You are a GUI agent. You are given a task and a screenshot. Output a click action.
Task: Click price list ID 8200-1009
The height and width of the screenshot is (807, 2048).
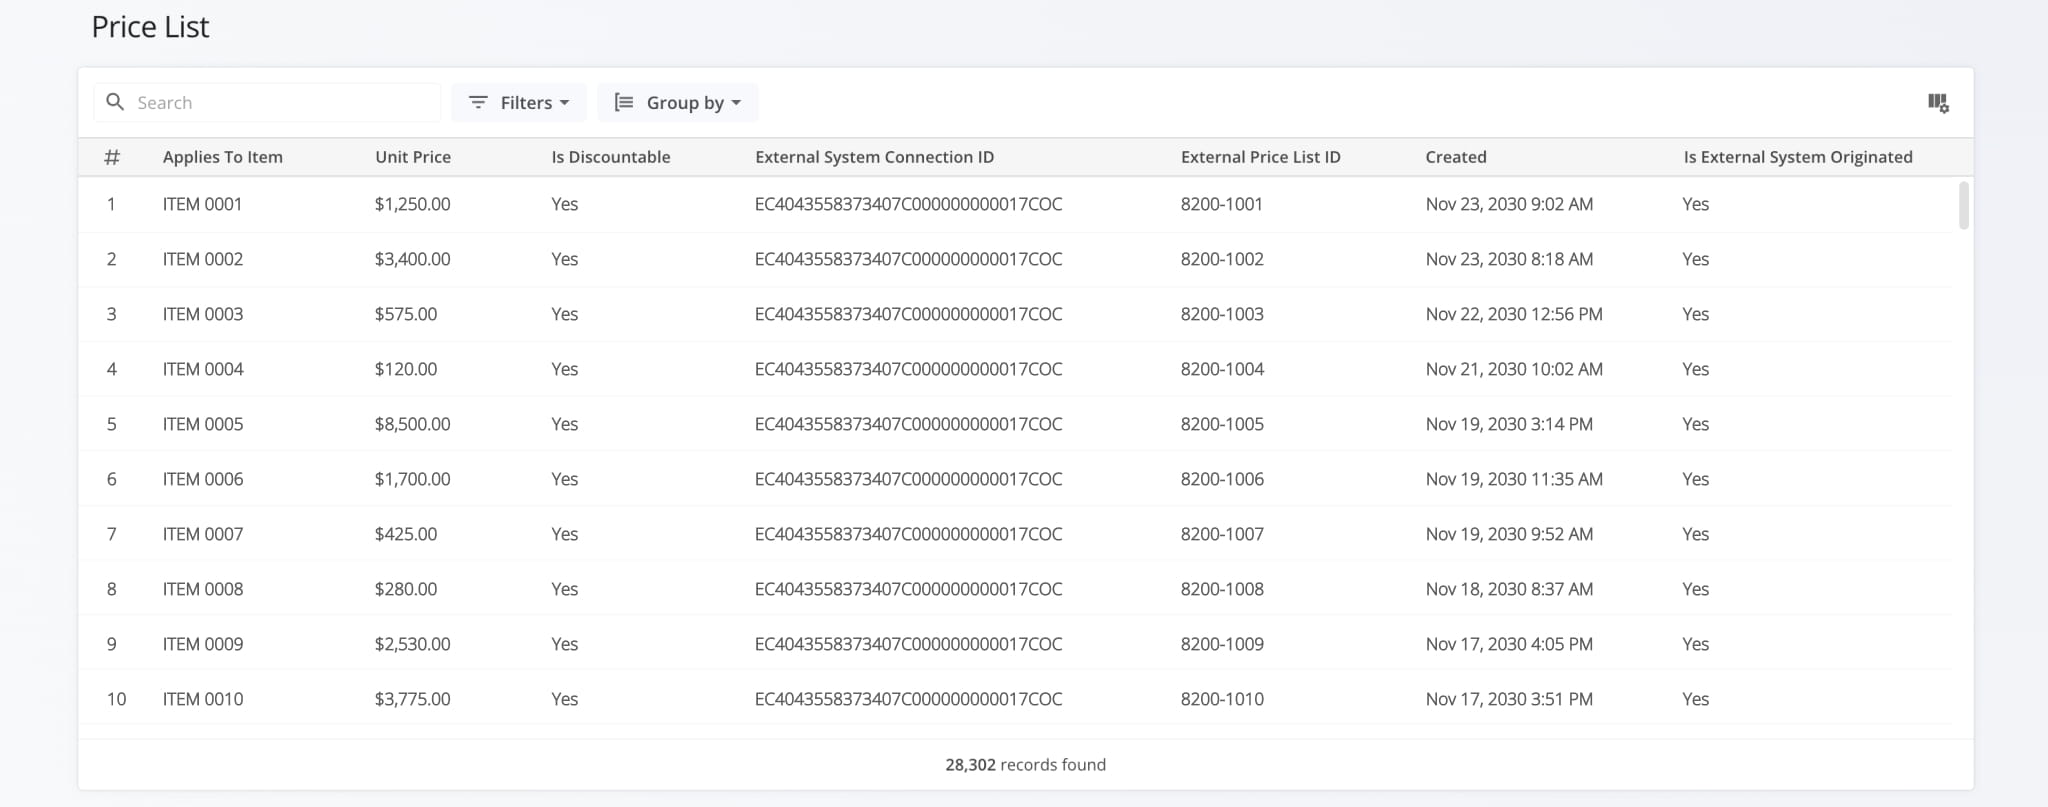click(1222, 644)
